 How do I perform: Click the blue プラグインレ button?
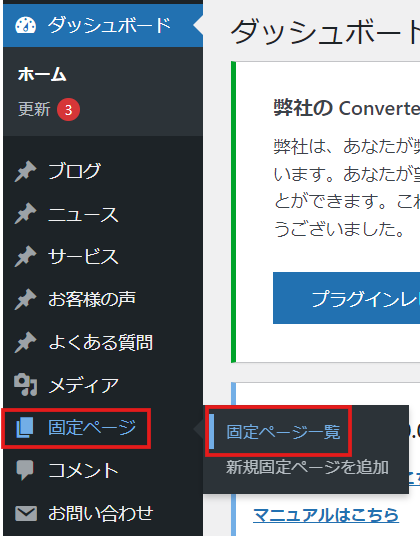click(x=347, y=298)
